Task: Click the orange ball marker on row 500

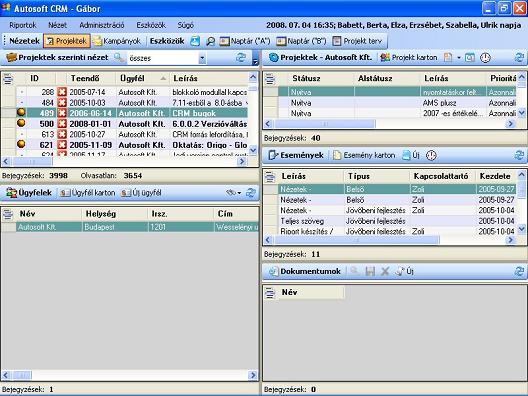Action: click(21, 123)
